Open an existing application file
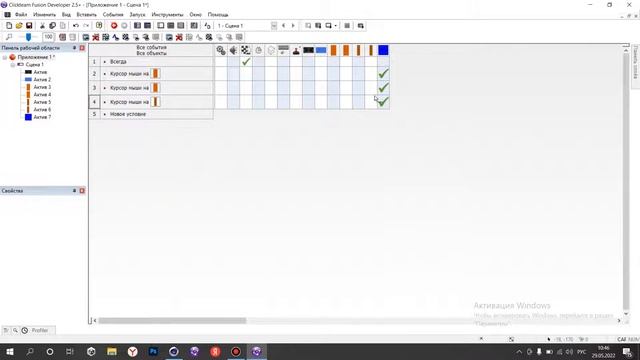 pos(19,26)
